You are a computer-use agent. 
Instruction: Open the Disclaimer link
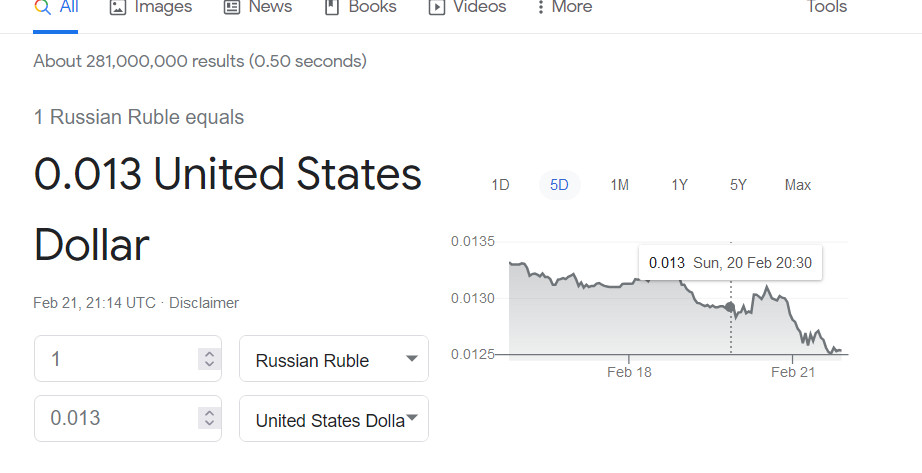click(204, 302)
